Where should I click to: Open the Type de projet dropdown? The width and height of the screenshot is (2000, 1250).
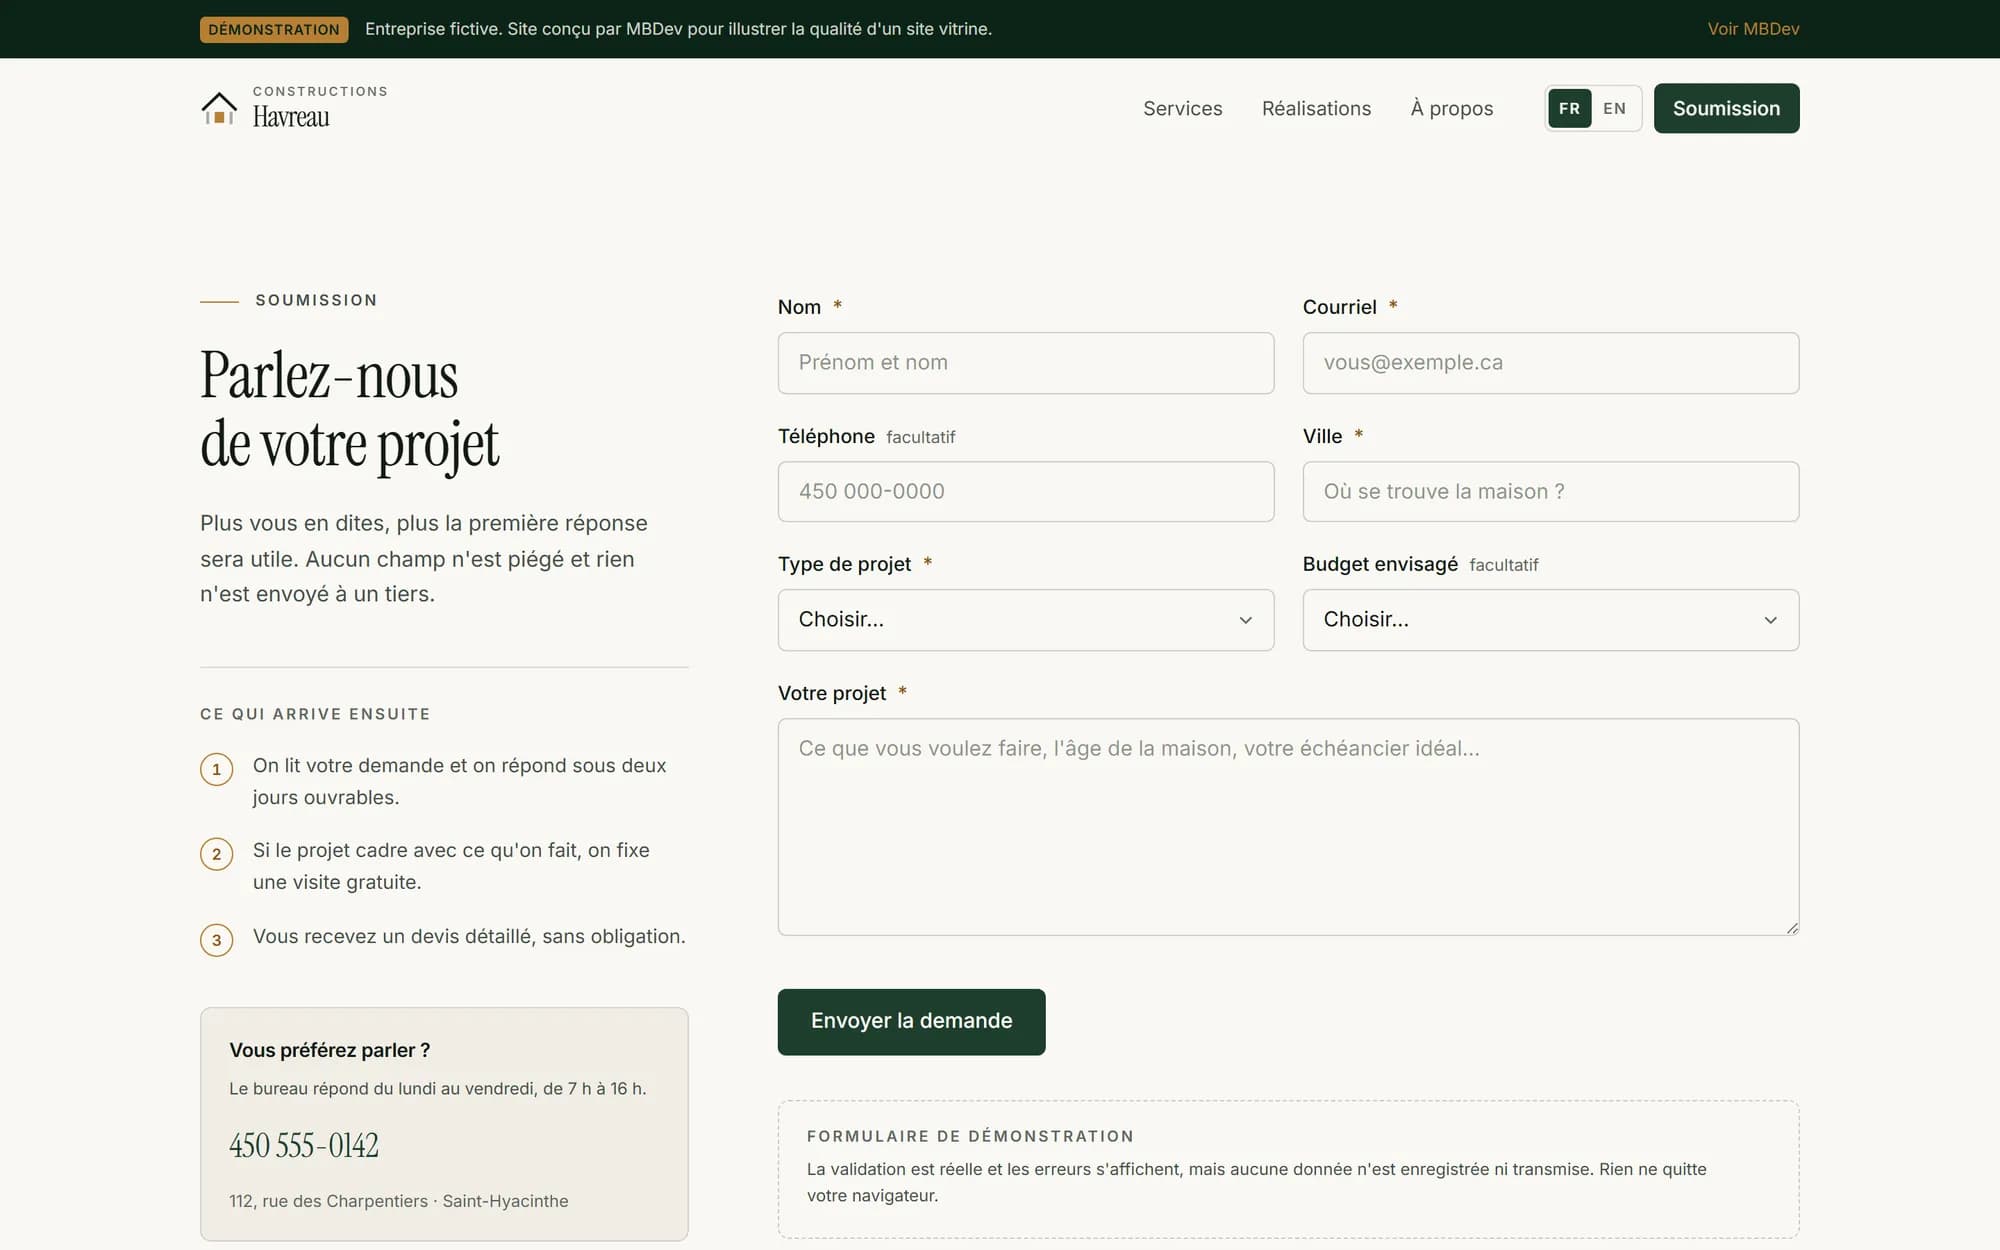(x=1026, y=620)
